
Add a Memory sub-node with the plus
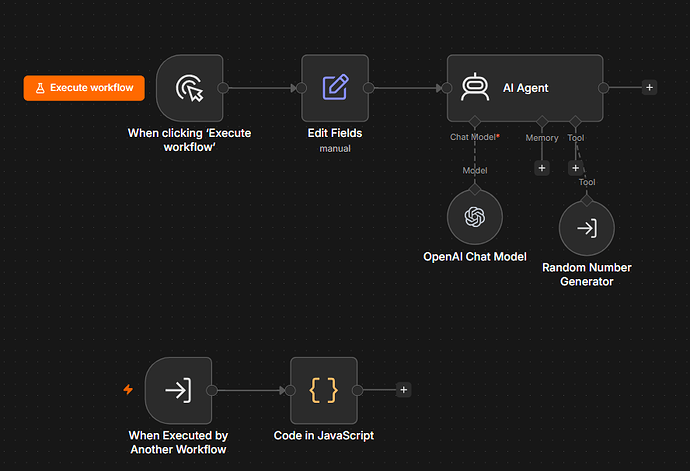542,168
